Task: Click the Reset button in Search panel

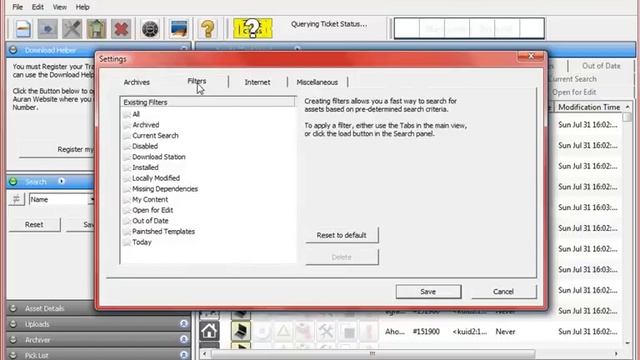Action: tap(34, 224)
